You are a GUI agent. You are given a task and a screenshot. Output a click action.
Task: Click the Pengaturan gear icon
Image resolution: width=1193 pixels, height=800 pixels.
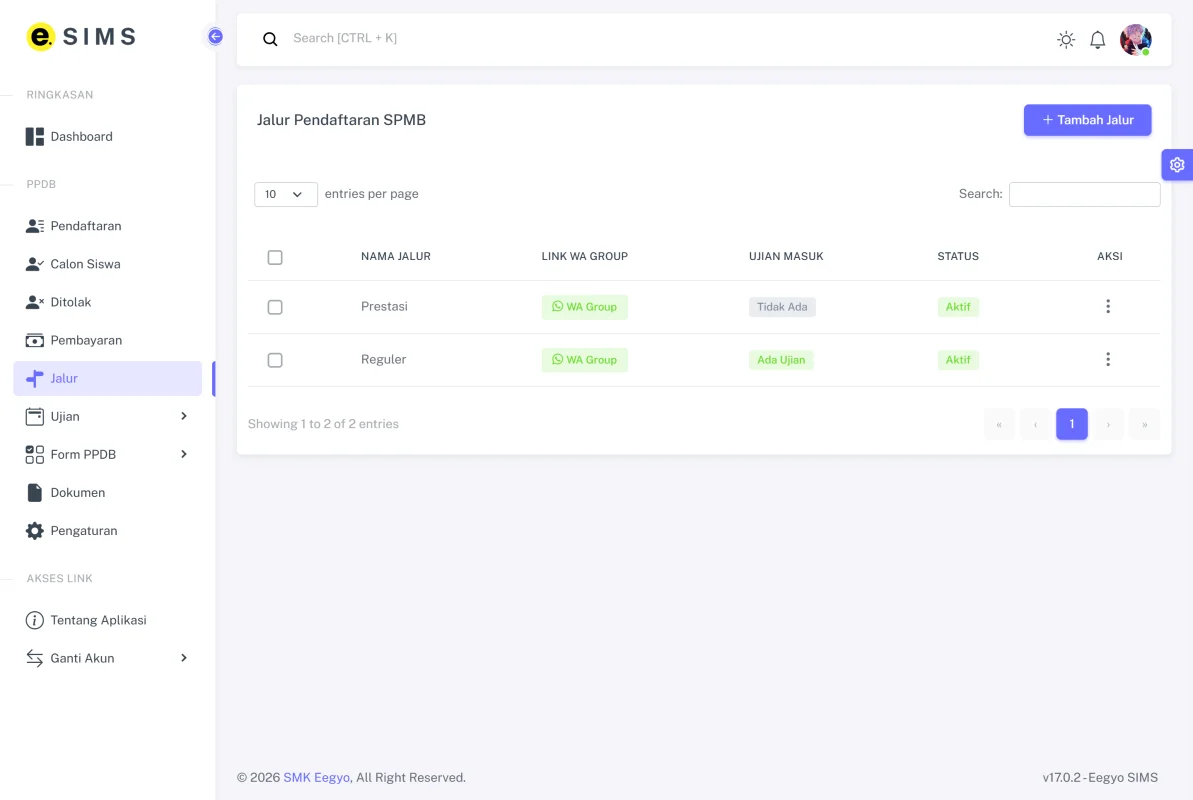click(34, 531)
